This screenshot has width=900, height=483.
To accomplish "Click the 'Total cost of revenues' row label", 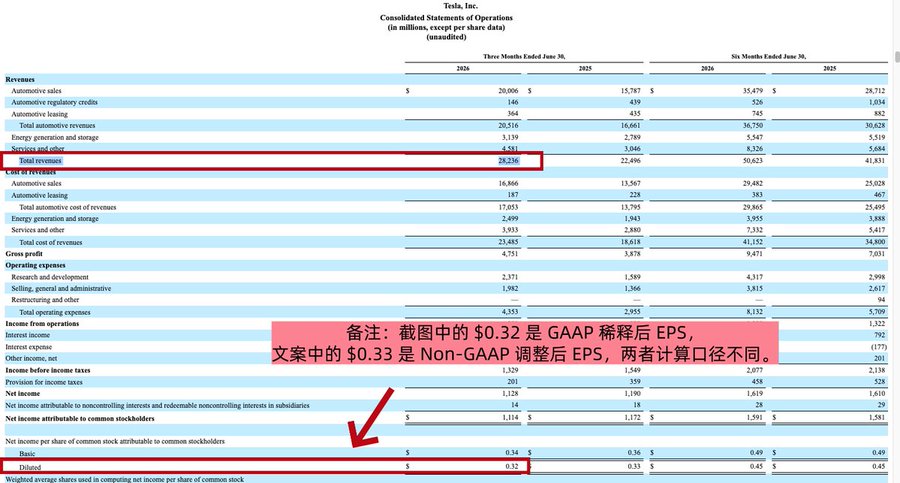I will [51, 242].
